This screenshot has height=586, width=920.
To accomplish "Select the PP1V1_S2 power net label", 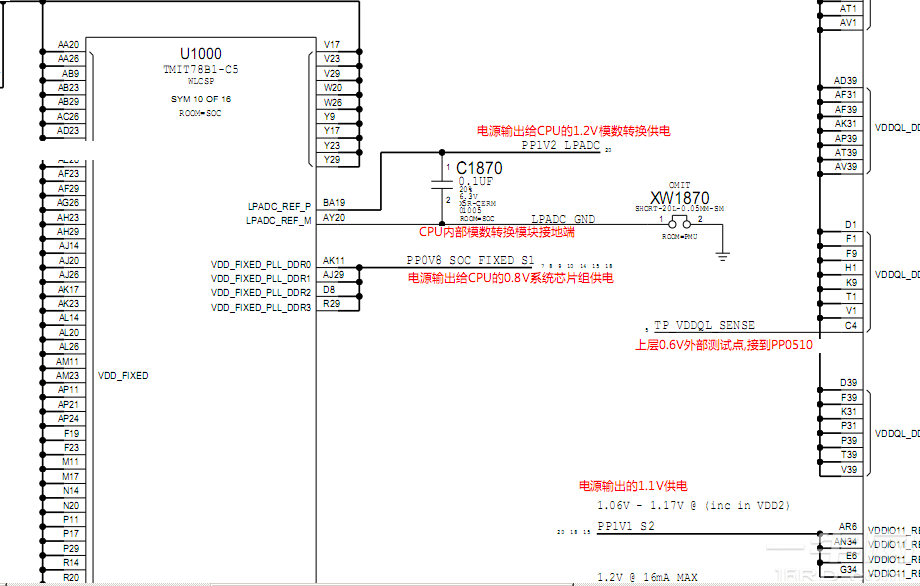I will click(626, 526).
